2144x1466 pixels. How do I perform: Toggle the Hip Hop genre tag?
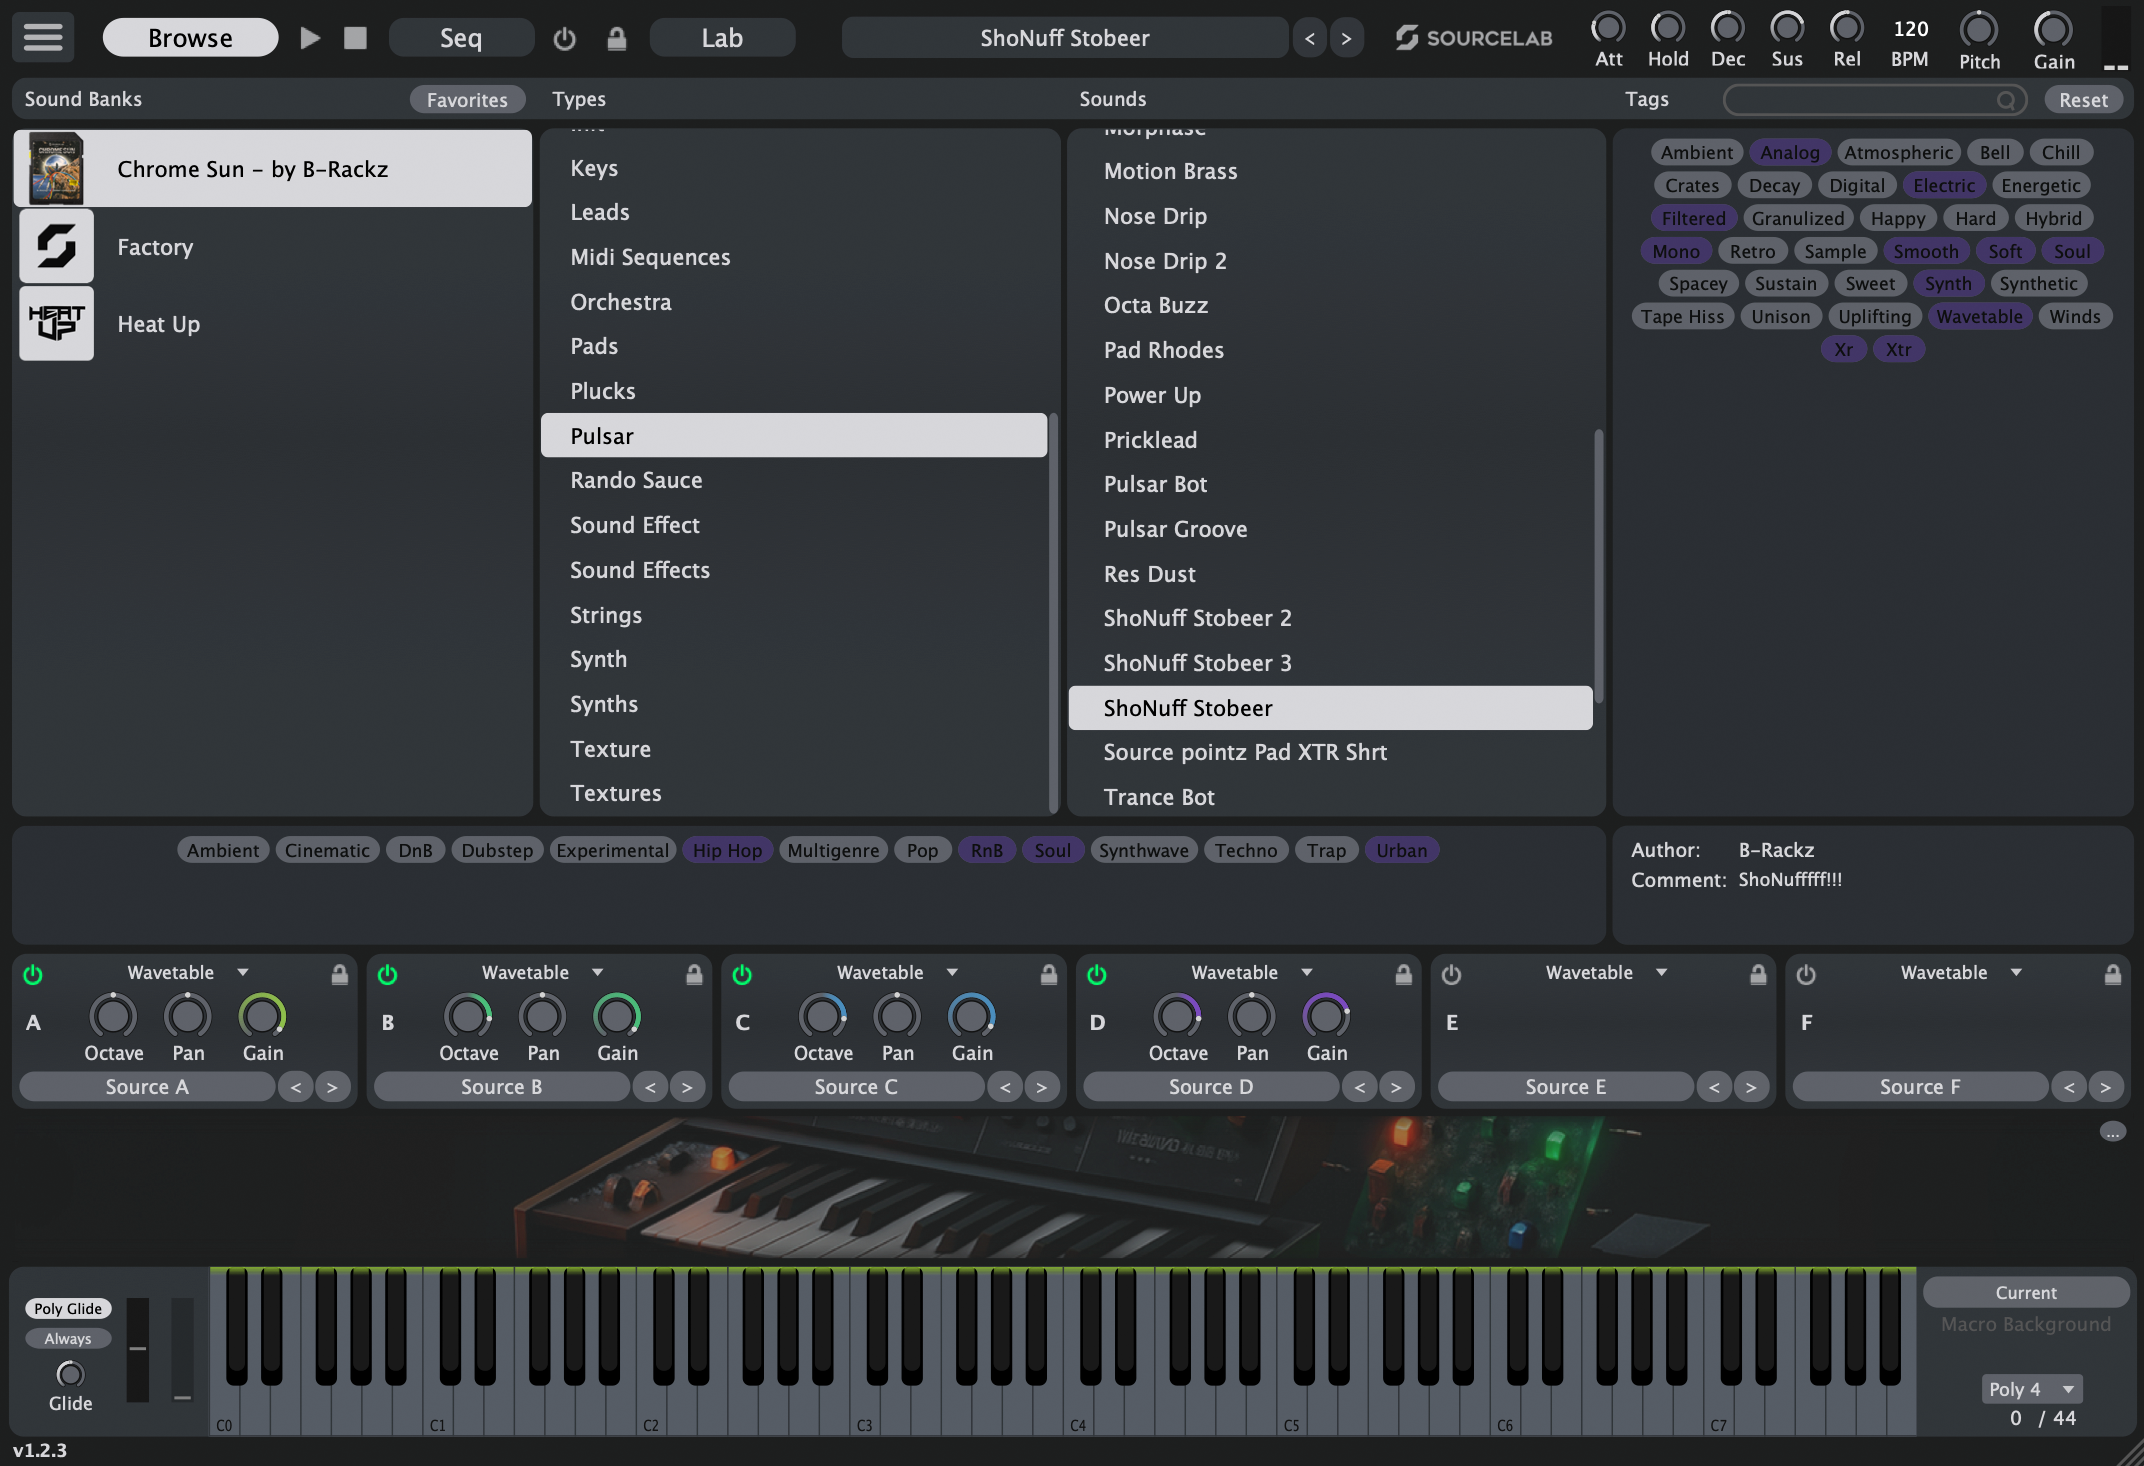[x=727, y=850]
